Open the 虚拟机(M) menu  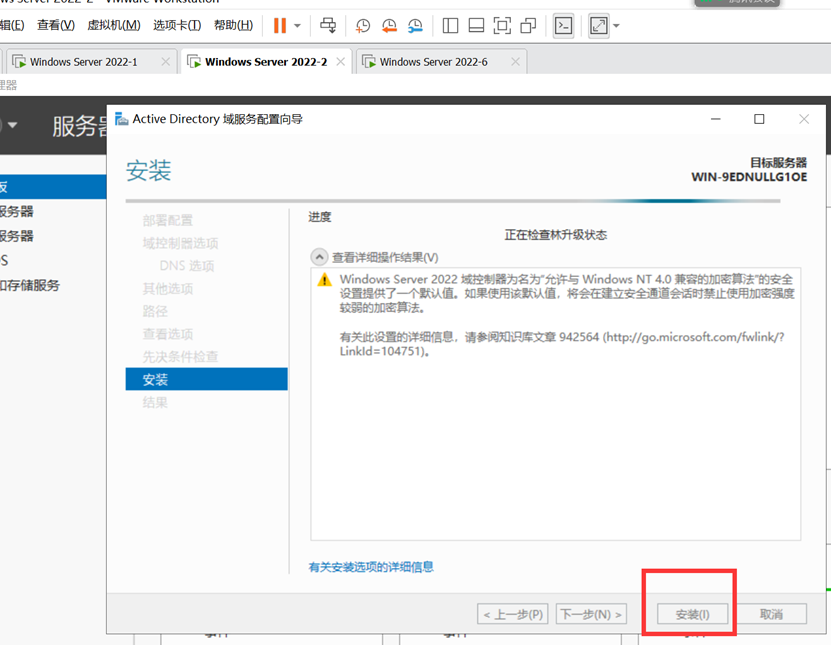[x=113, y=25]
